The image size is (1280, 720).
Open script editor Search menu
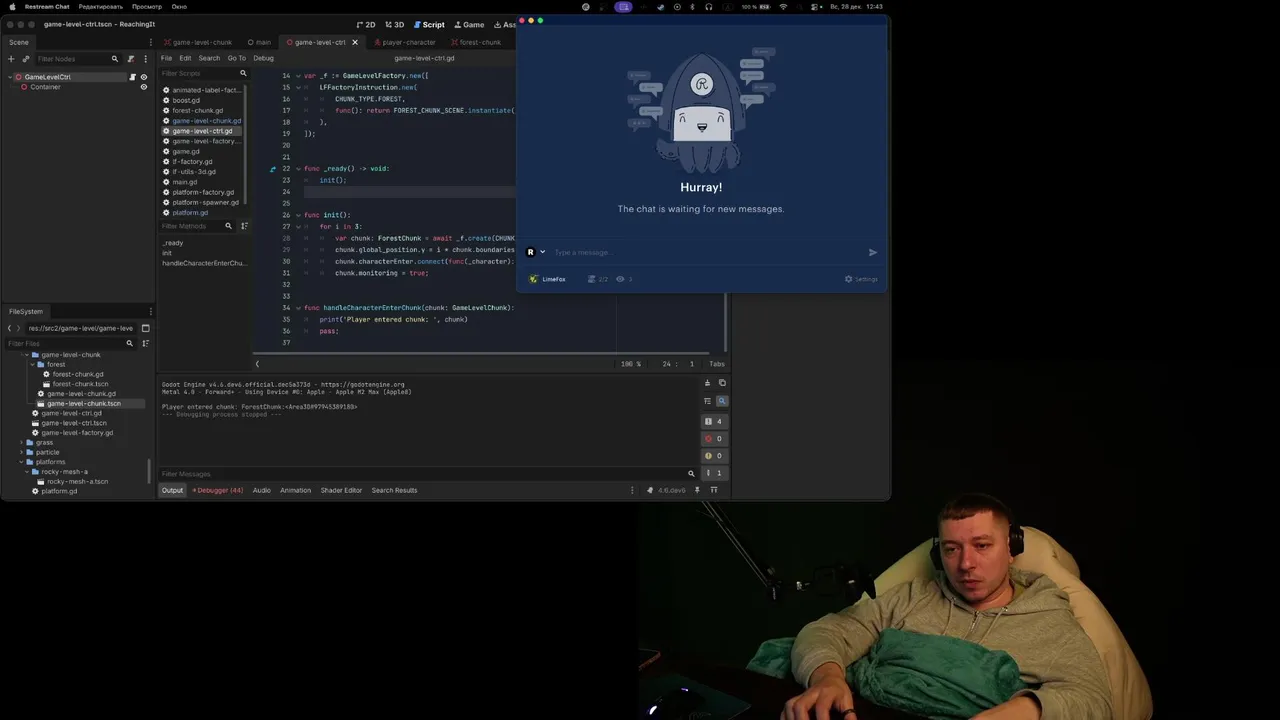pos(209,58)
